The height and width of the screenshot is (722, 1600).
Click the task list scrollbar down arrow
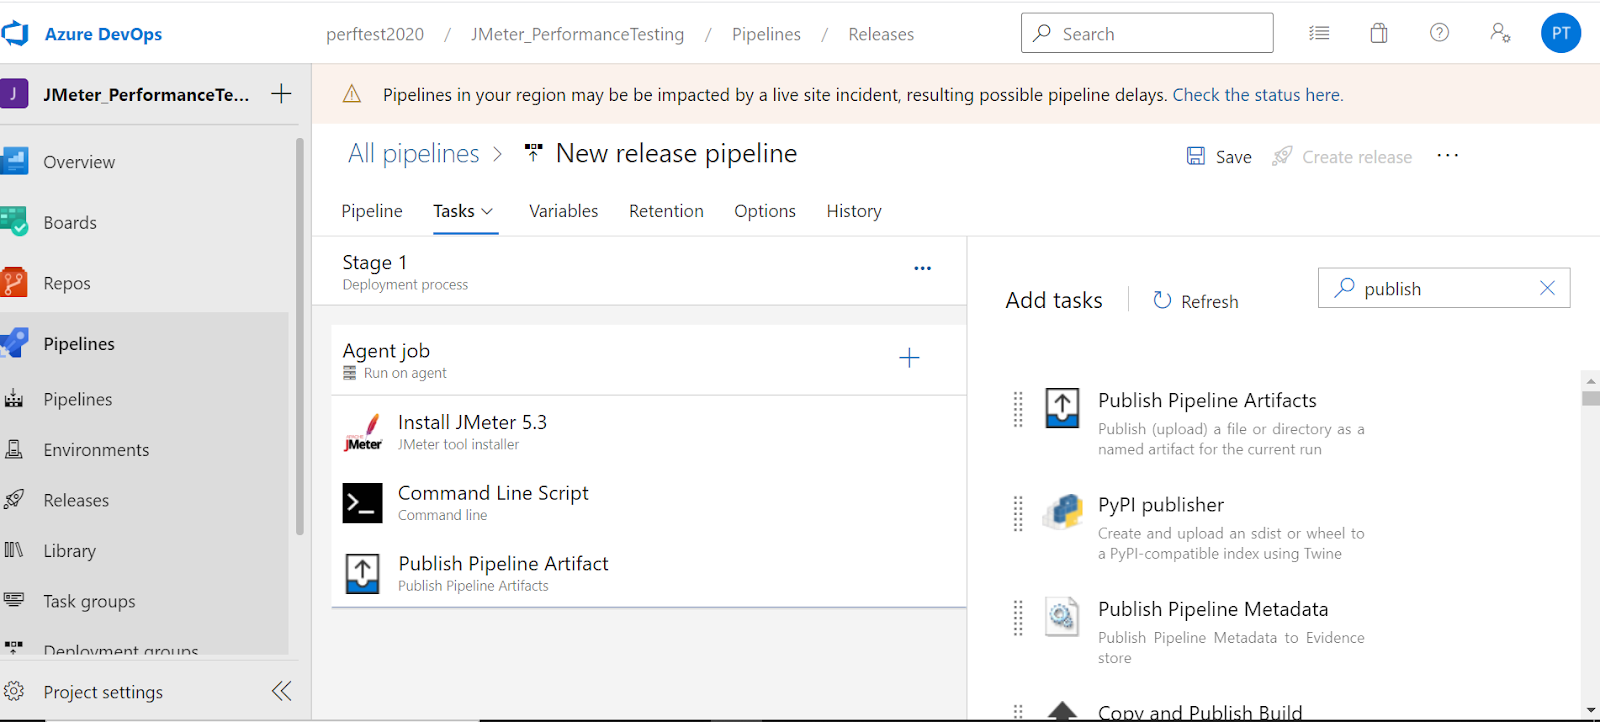pos(1591,710)
